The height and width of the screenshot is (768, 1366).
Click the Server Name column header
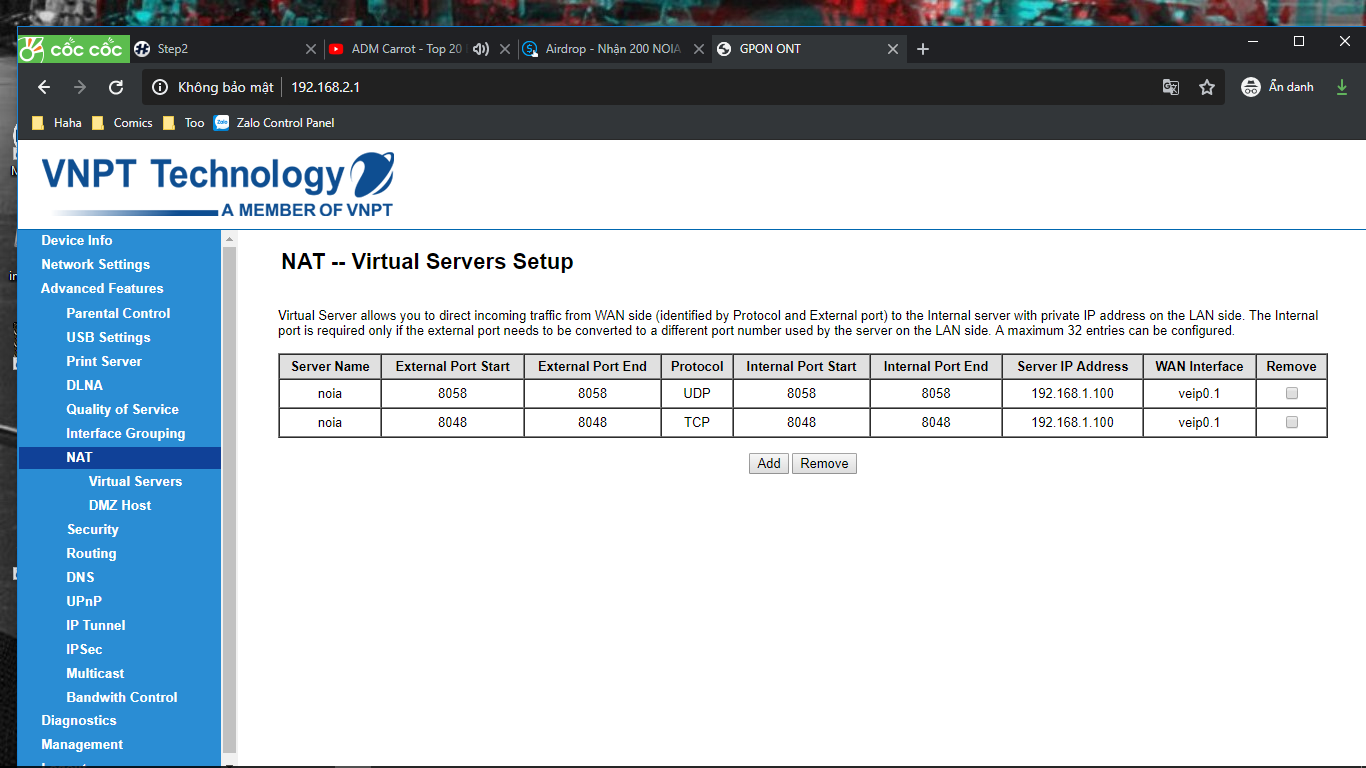coord(330,366)
